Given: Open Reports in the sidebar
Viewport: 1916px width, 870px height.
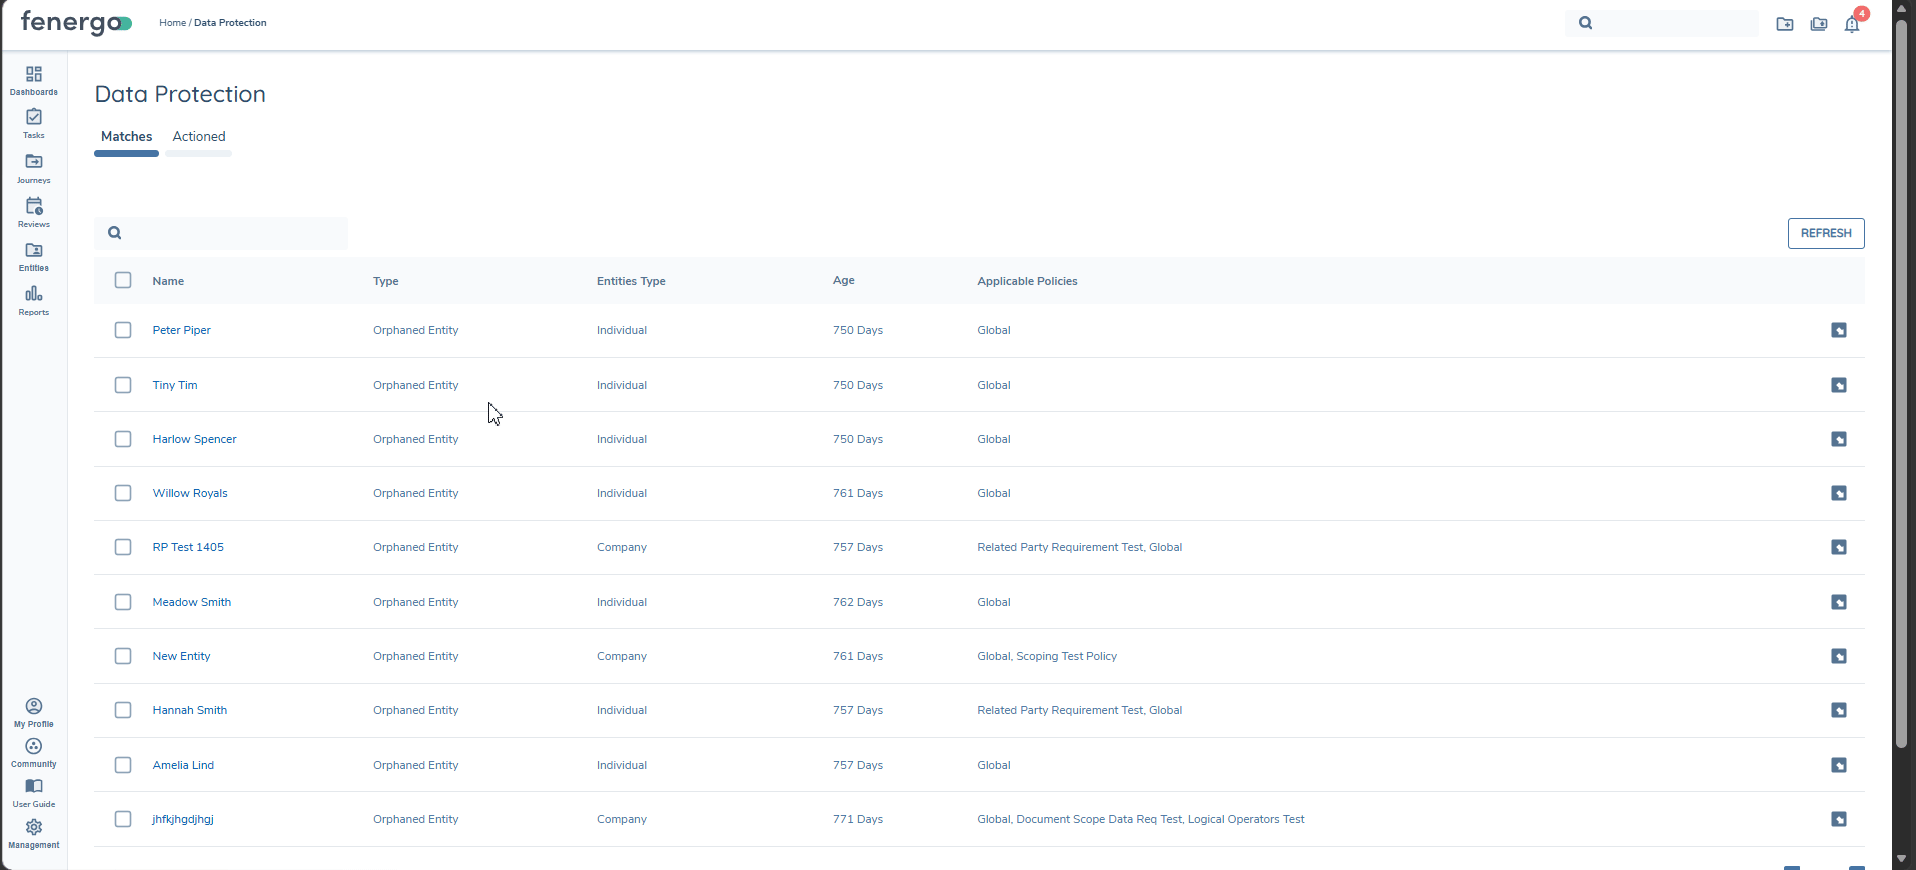Looking at the screenshot, I should coord(34,300).
